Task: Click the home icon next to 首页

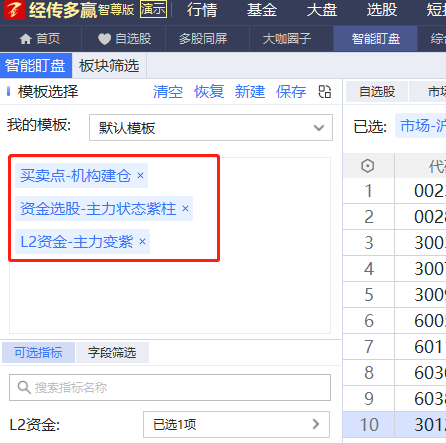Action: [x=26, y=39]
